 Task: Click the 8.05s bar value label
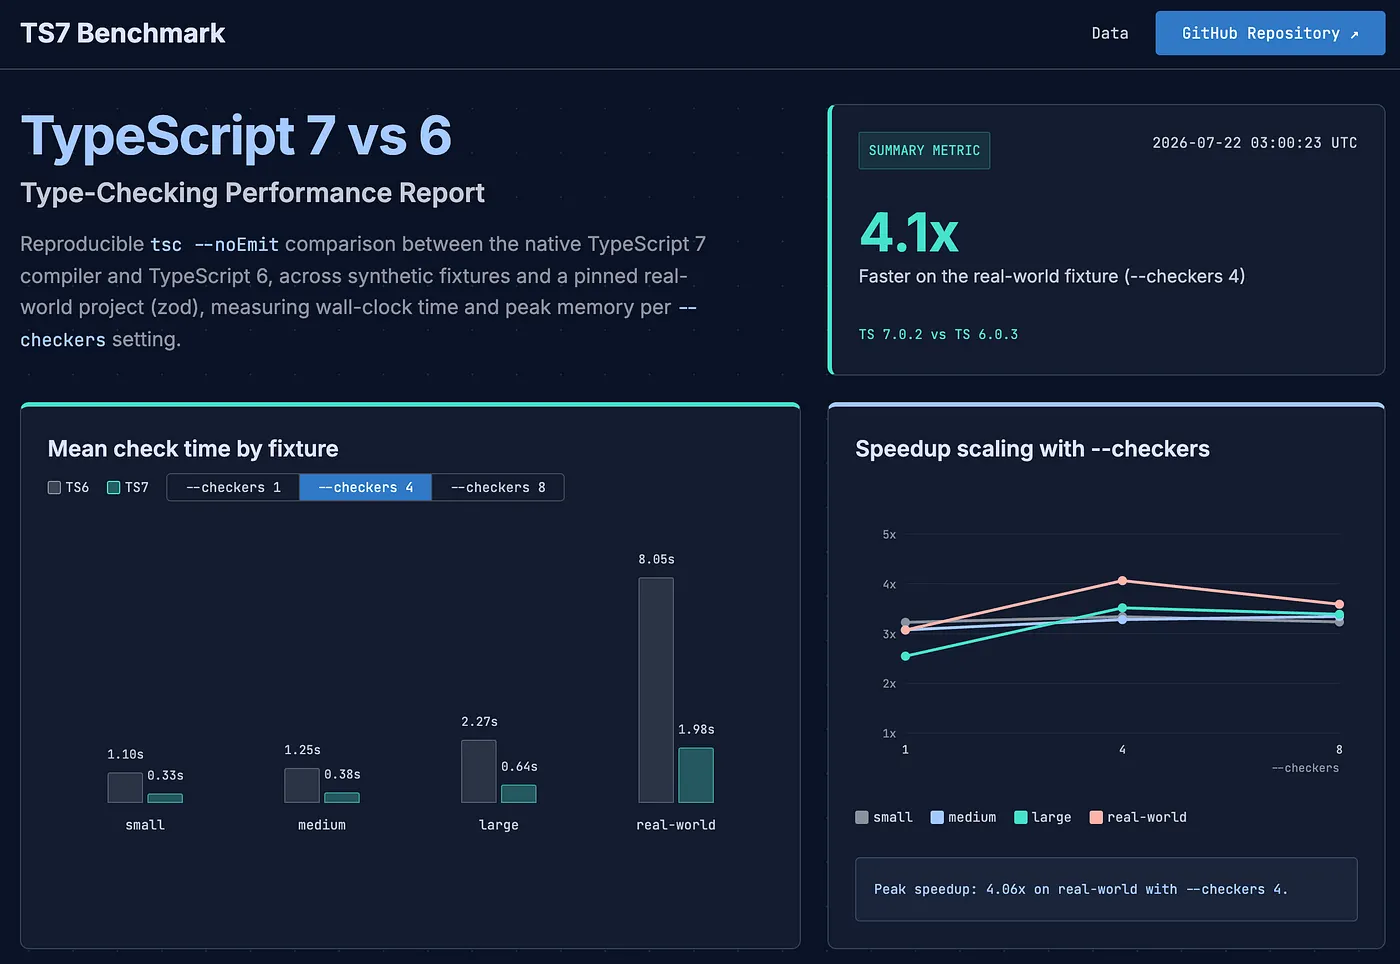[x=656, y=559]
